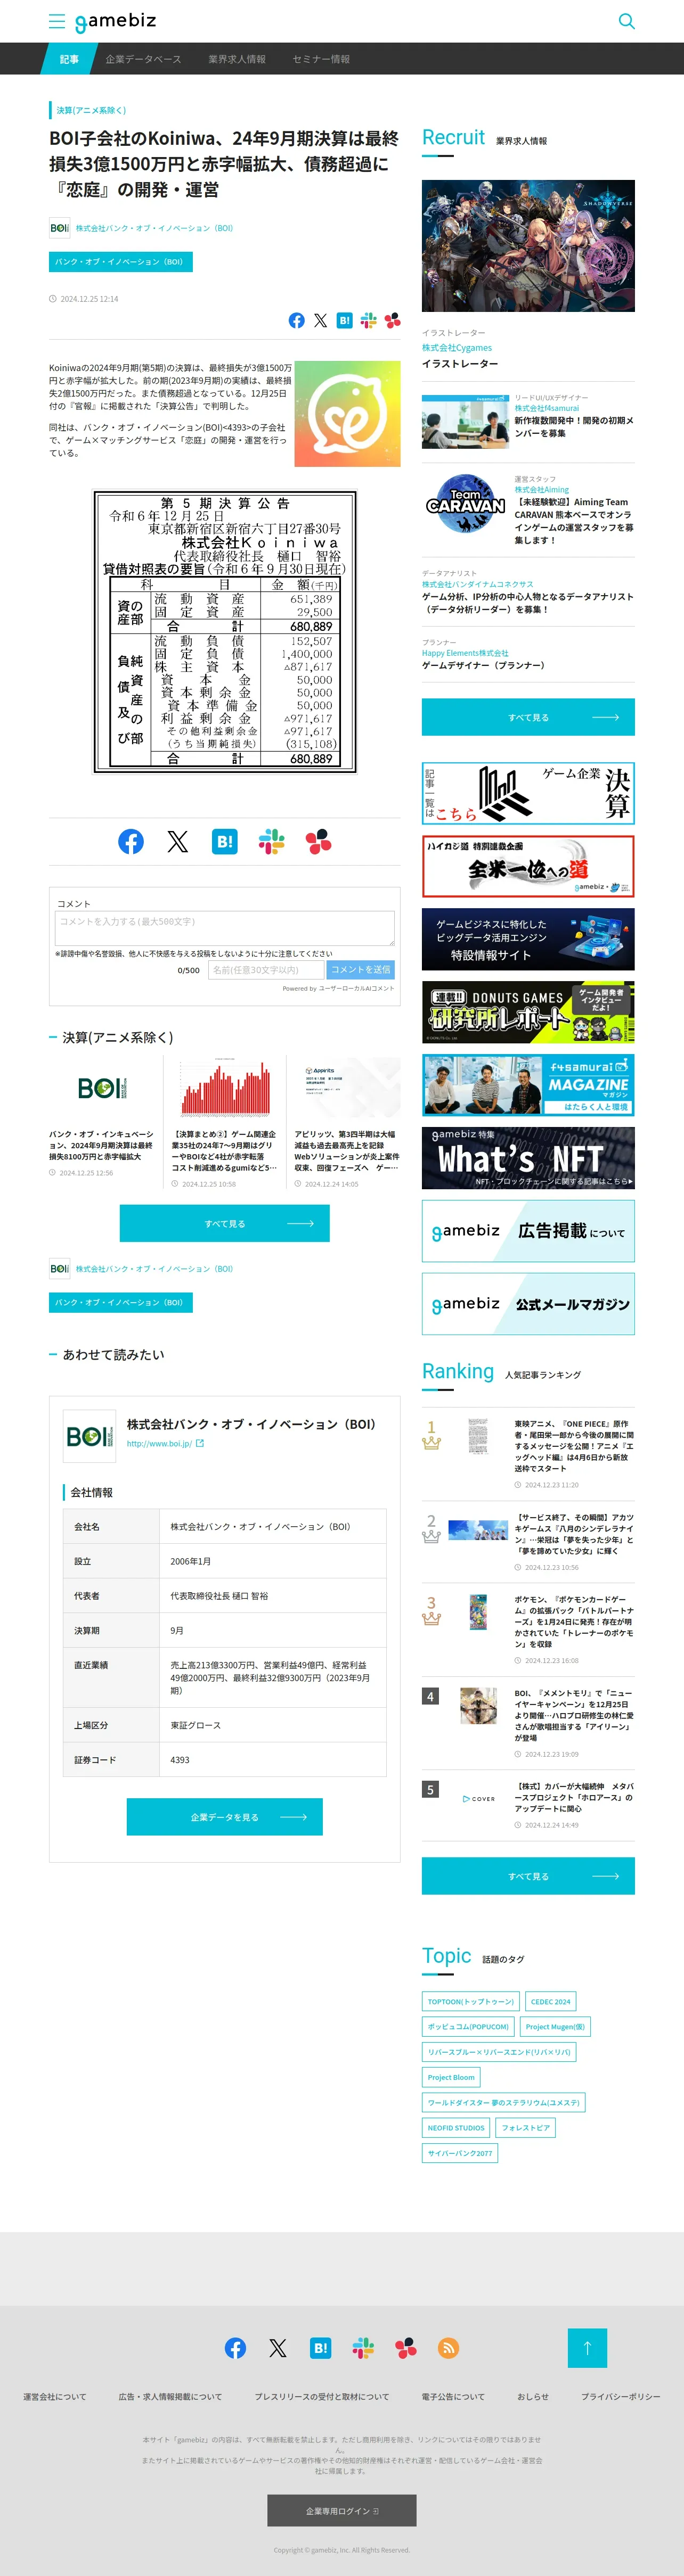
Task: Open ゲーム企業 決算 banner
Action: [528, 793]
